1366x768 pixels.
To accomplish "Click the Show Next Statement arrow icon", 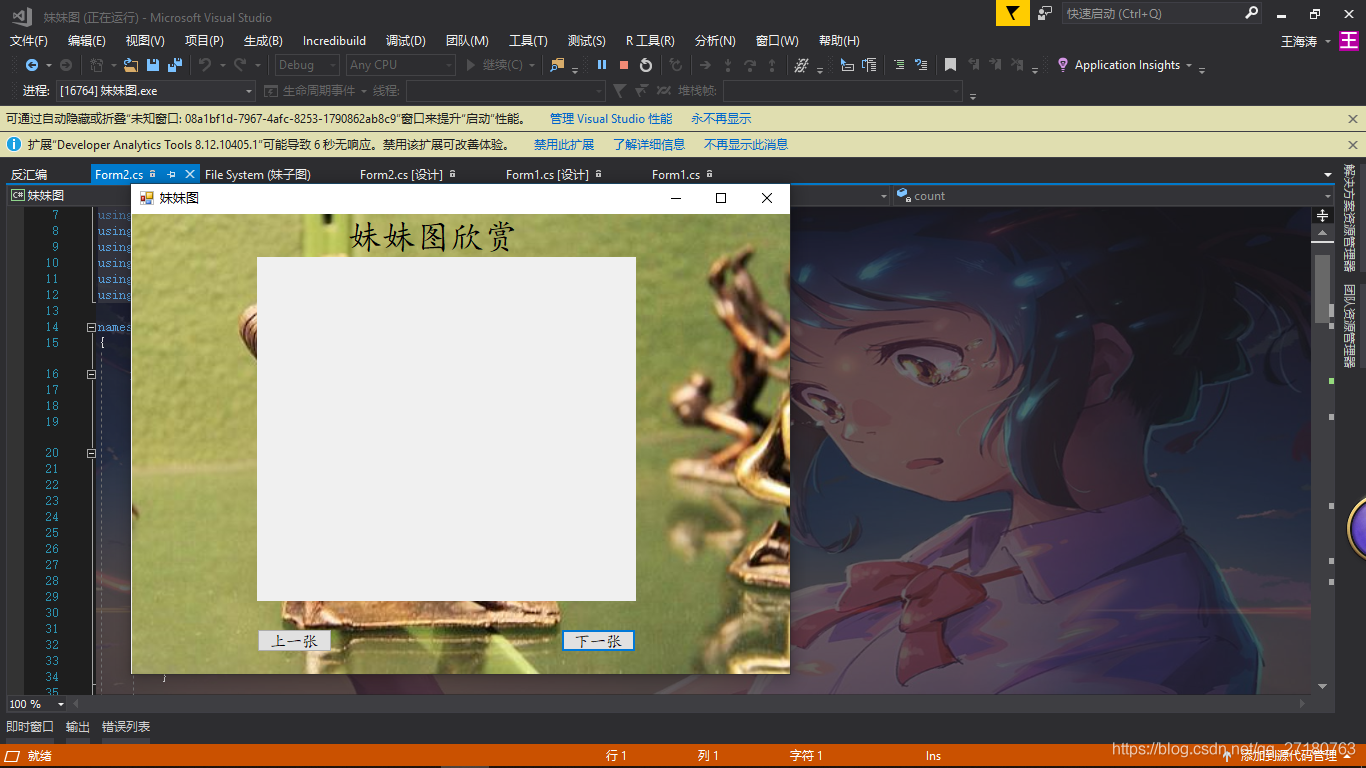I will [705, 65].
